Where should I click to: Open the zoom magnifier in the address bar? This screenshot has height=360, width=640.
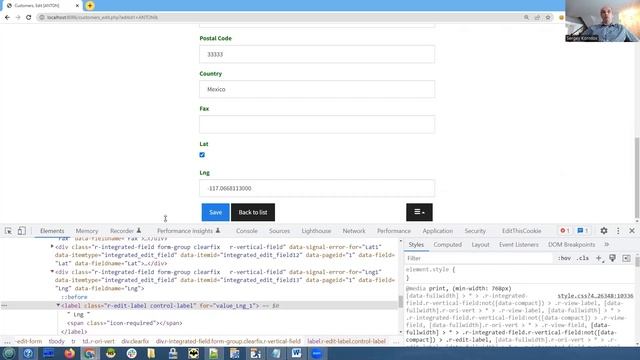pyautogui.click(x=527, y=18)
